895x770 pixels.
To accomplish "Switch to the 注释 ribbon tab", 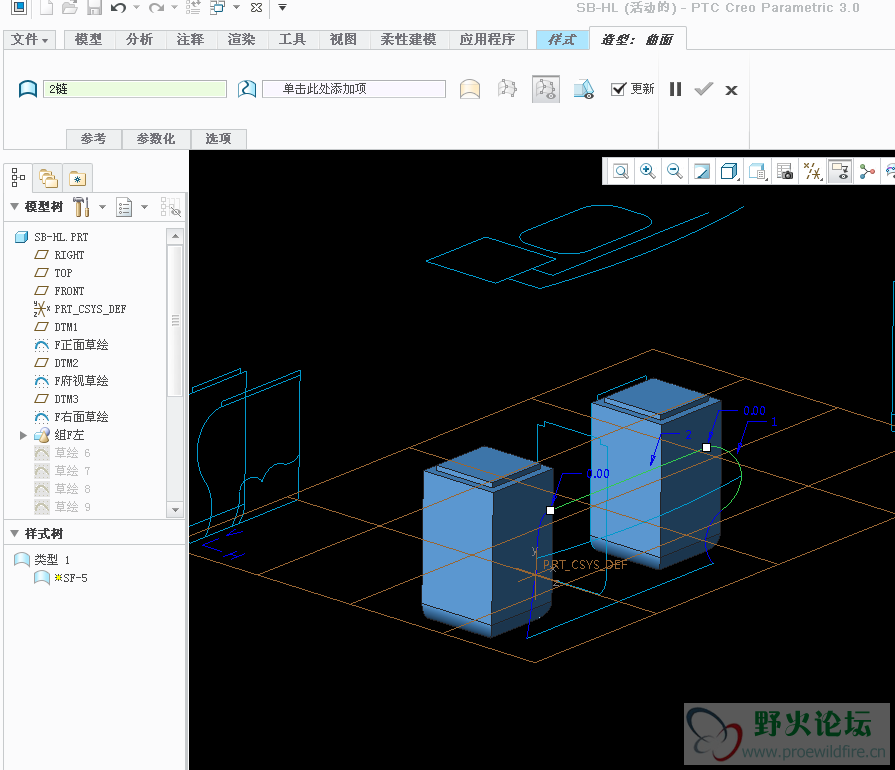I will (x=190, y=39).
